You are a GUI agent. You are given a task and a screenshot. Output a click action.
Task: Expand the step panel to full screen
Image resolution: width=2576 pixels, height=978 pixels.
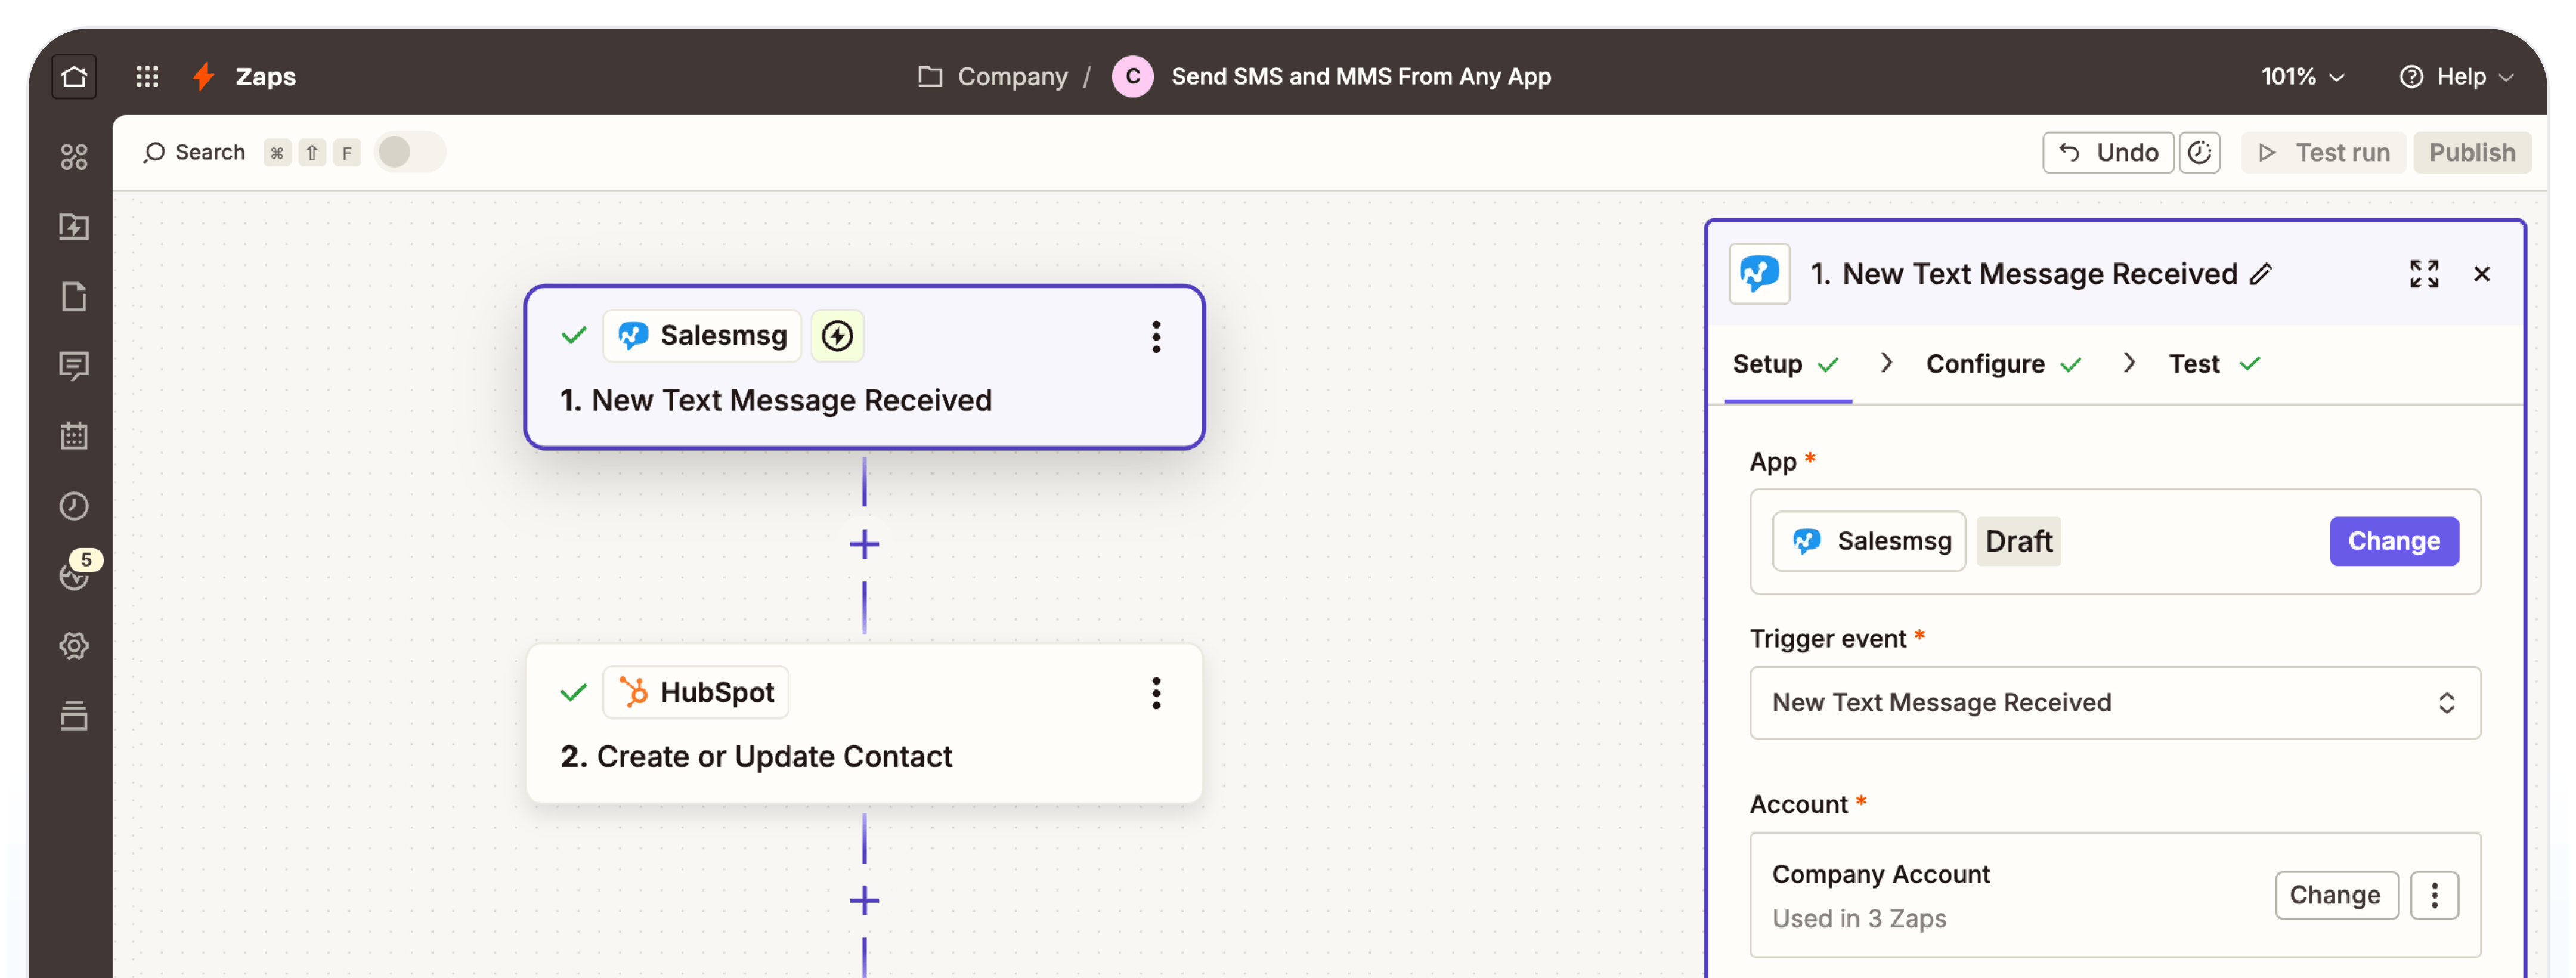[2424, 274]
